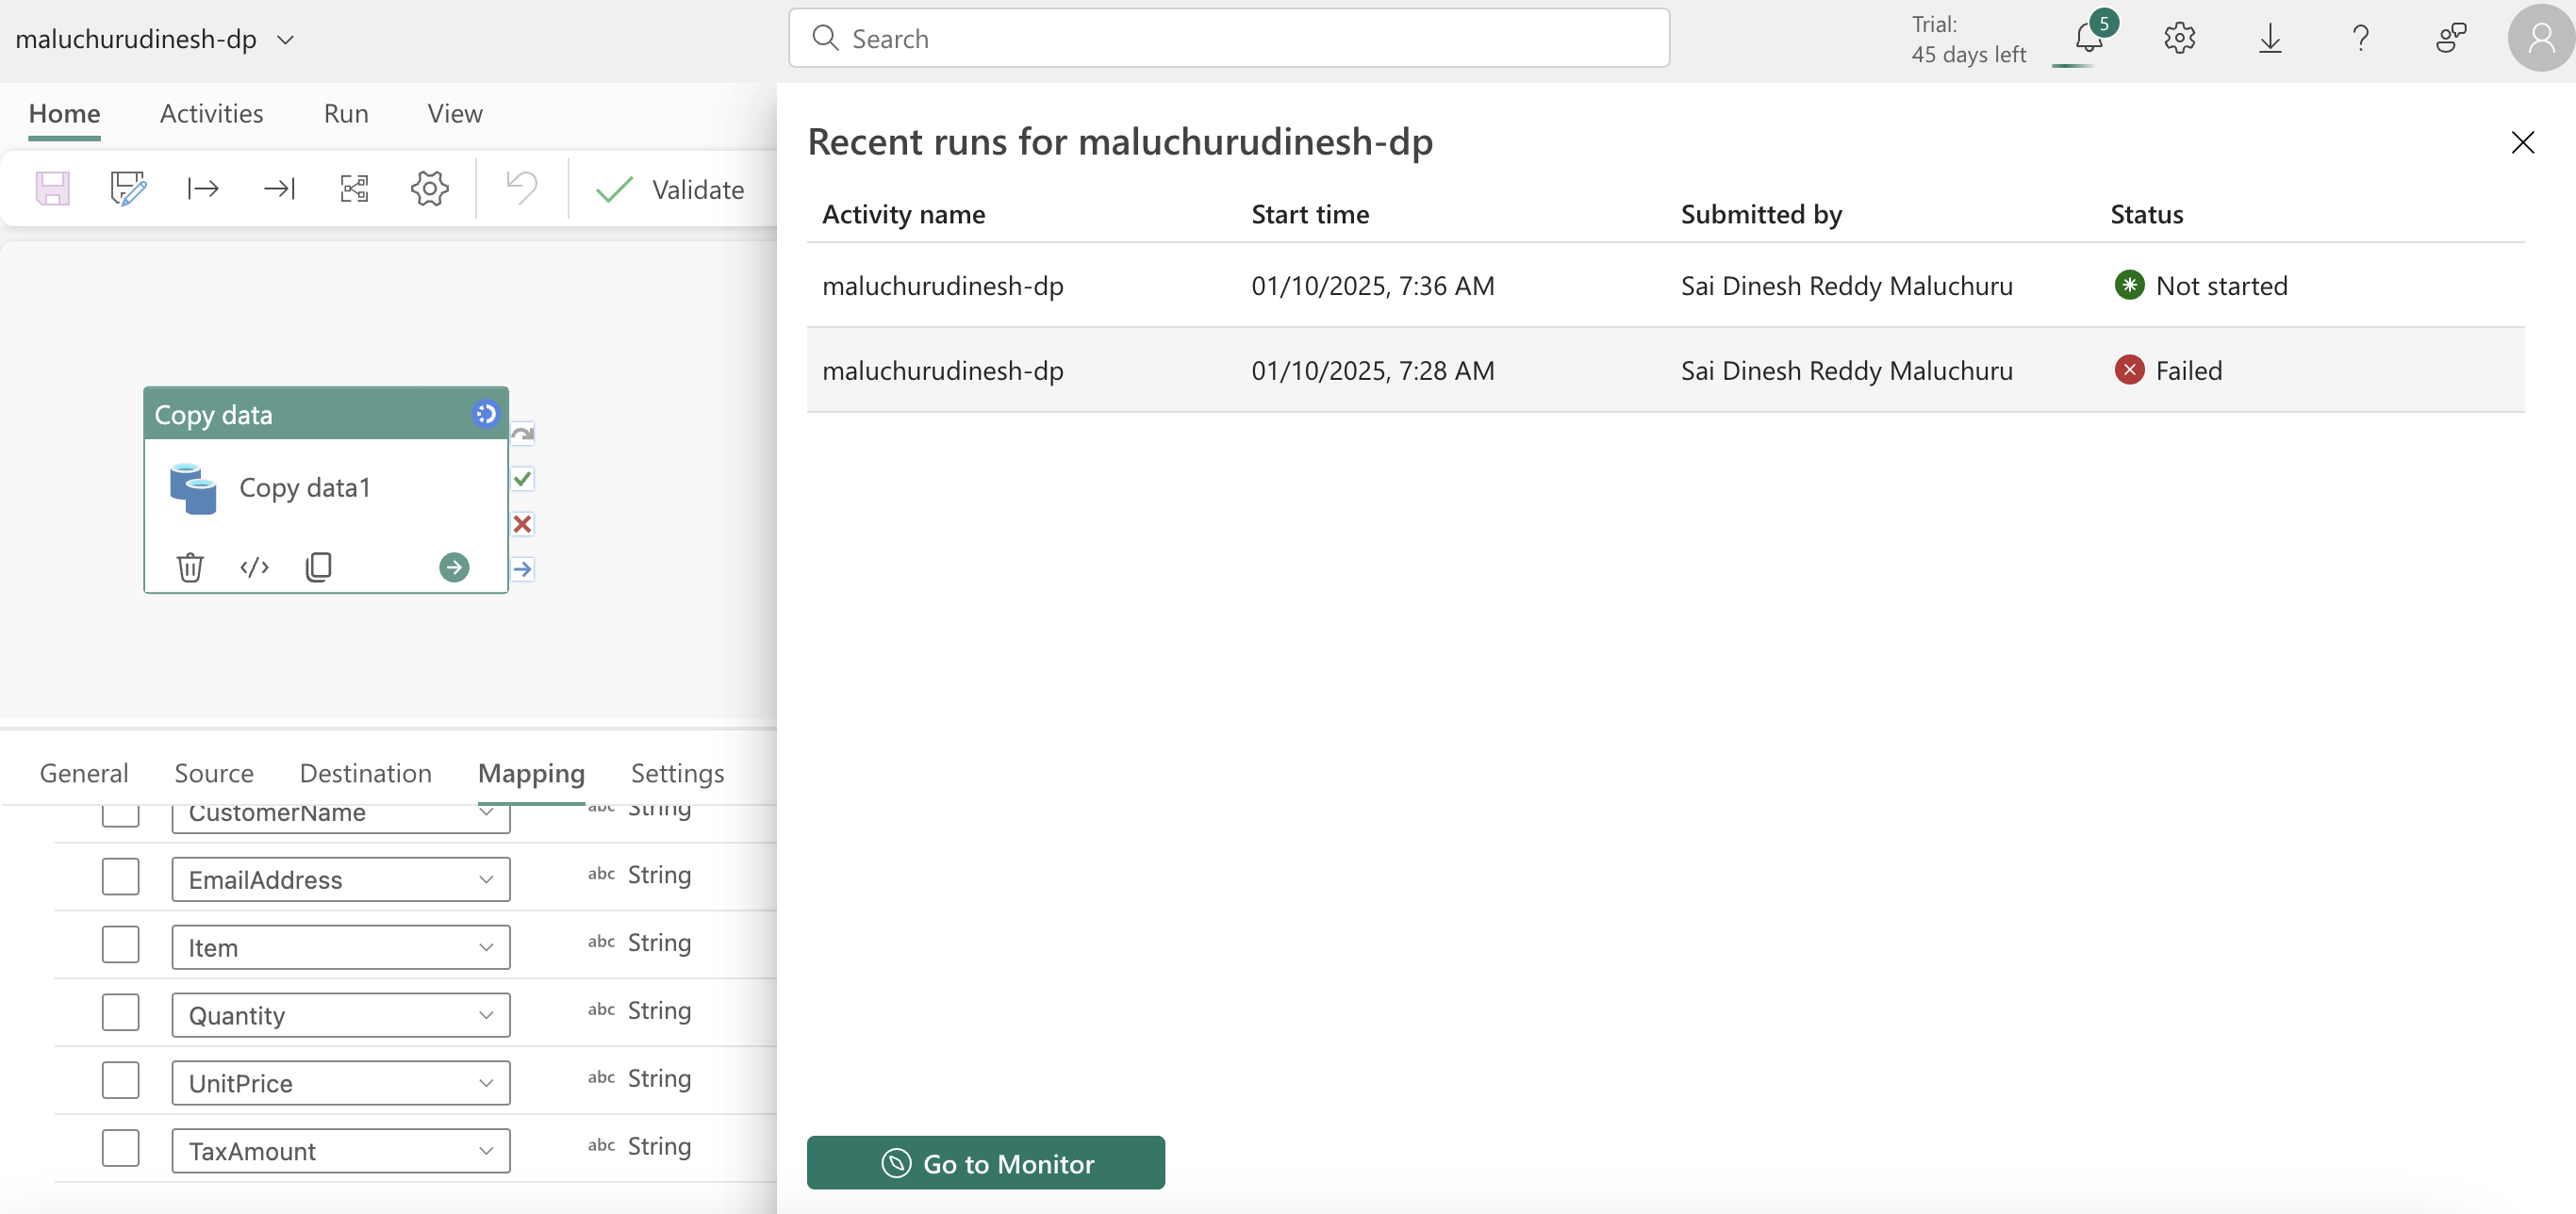Screen dimensions: 2576x1214
Task: Click the Download icon in top bar
Action: tap(2270, 38)
